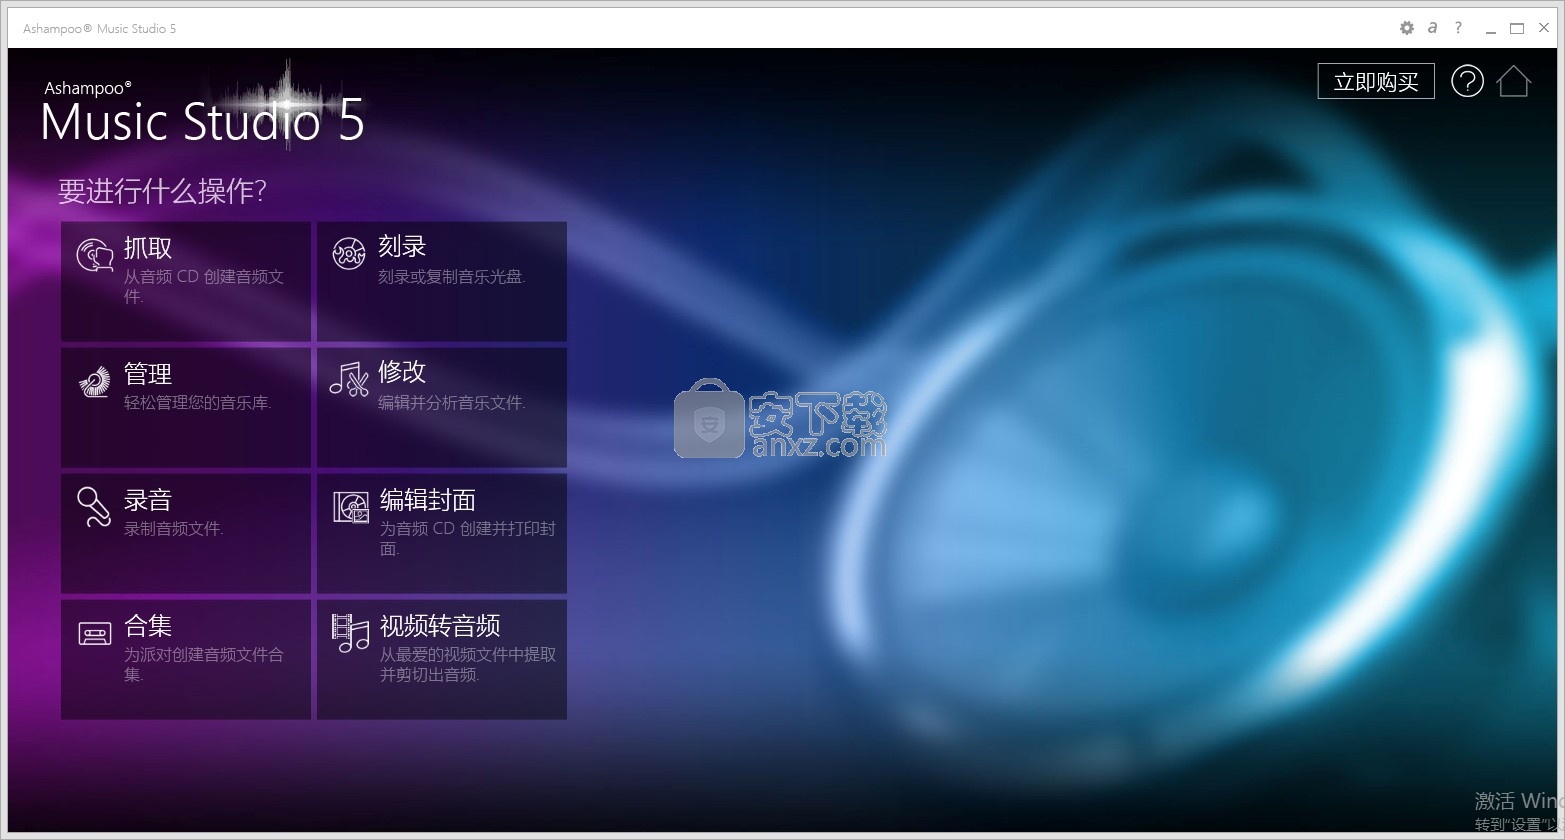
Task: Click the 合集 cassette tape icon
Action: [x=95, y=633]
